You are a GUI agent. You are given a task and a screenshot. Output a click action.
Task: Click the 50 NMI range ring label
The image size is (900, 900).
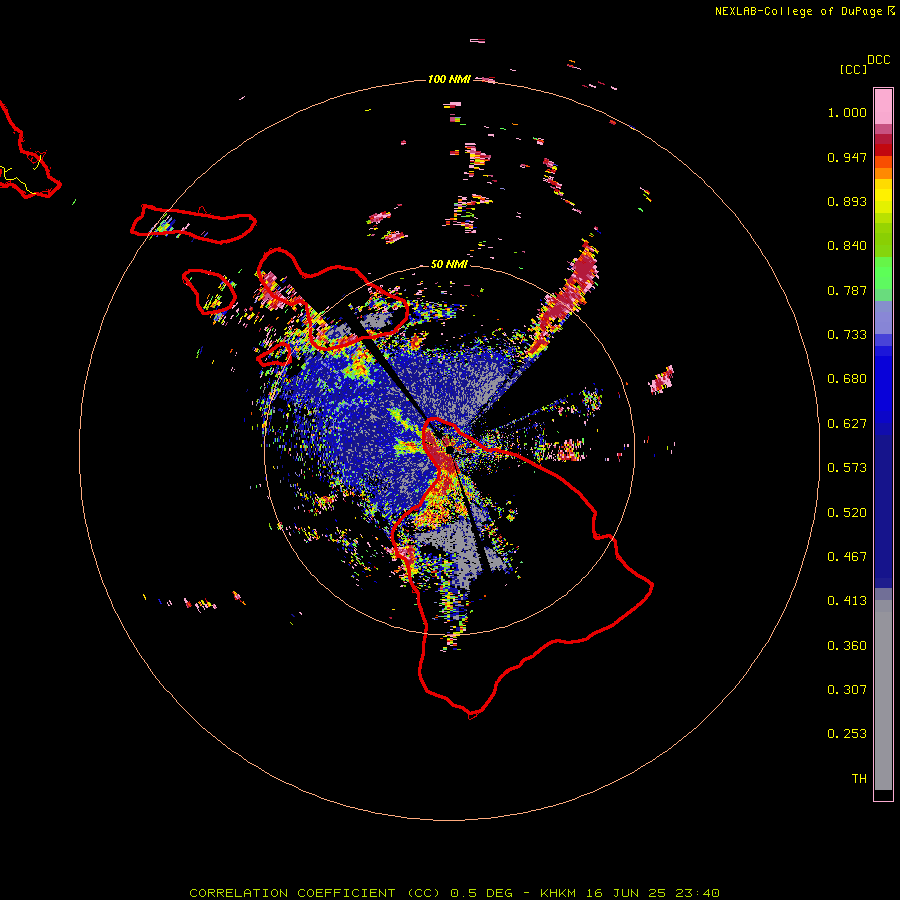click(449, 264)
